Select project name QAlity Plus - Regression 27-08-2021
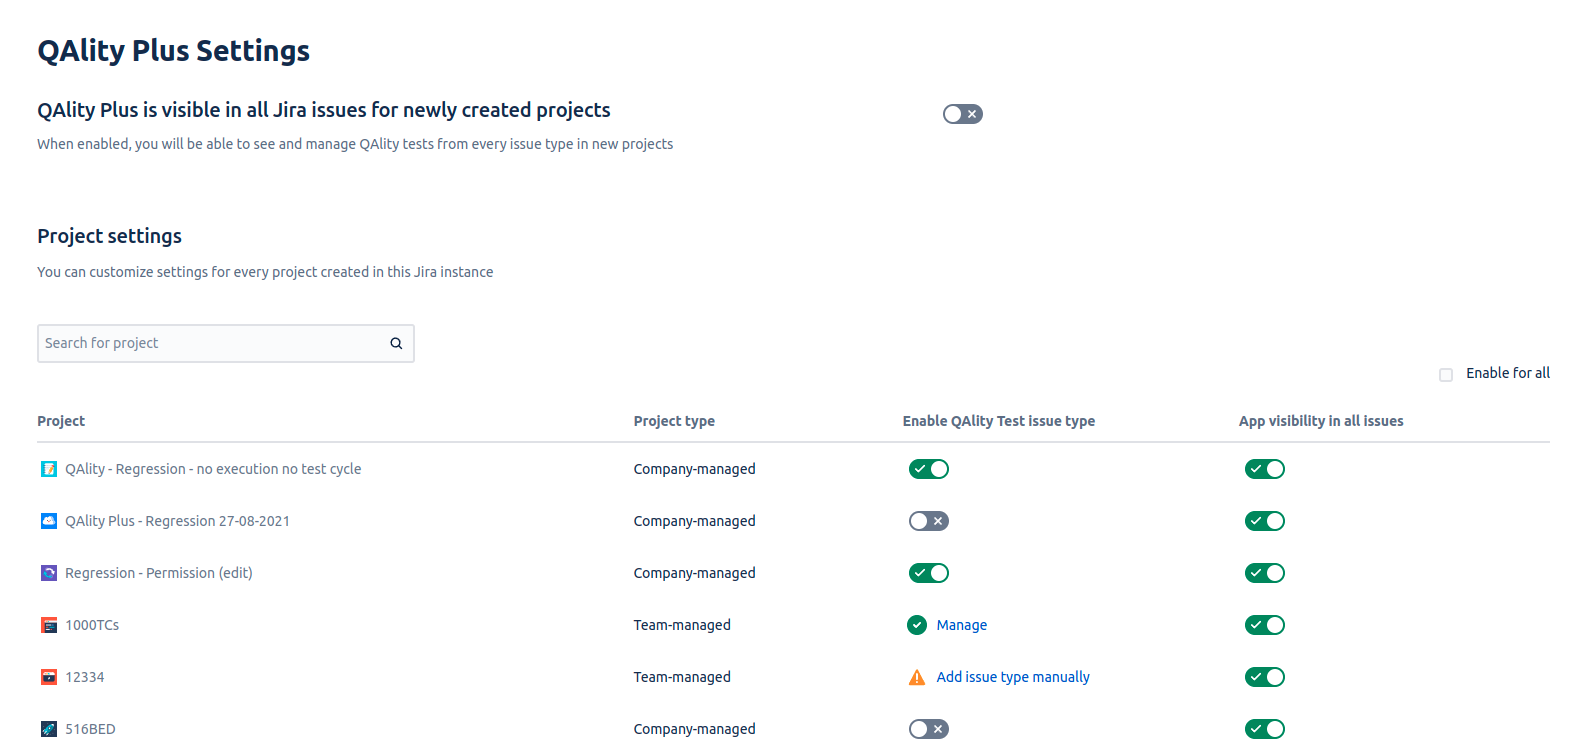The image size is (1579, 756). click(178, 521)
